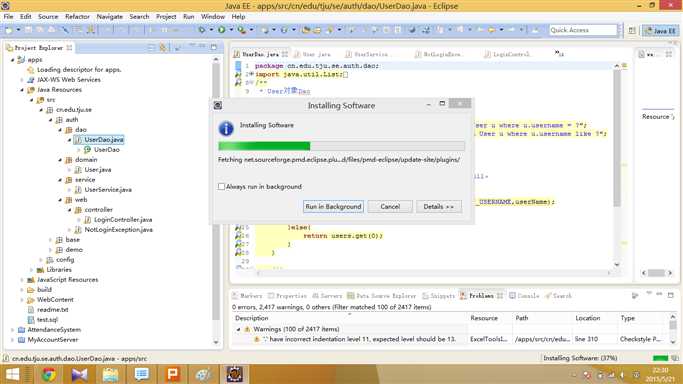This screenshot has height=384, width=683.
Task: Click the Installing Software progress bar
Action: point(341,146)
